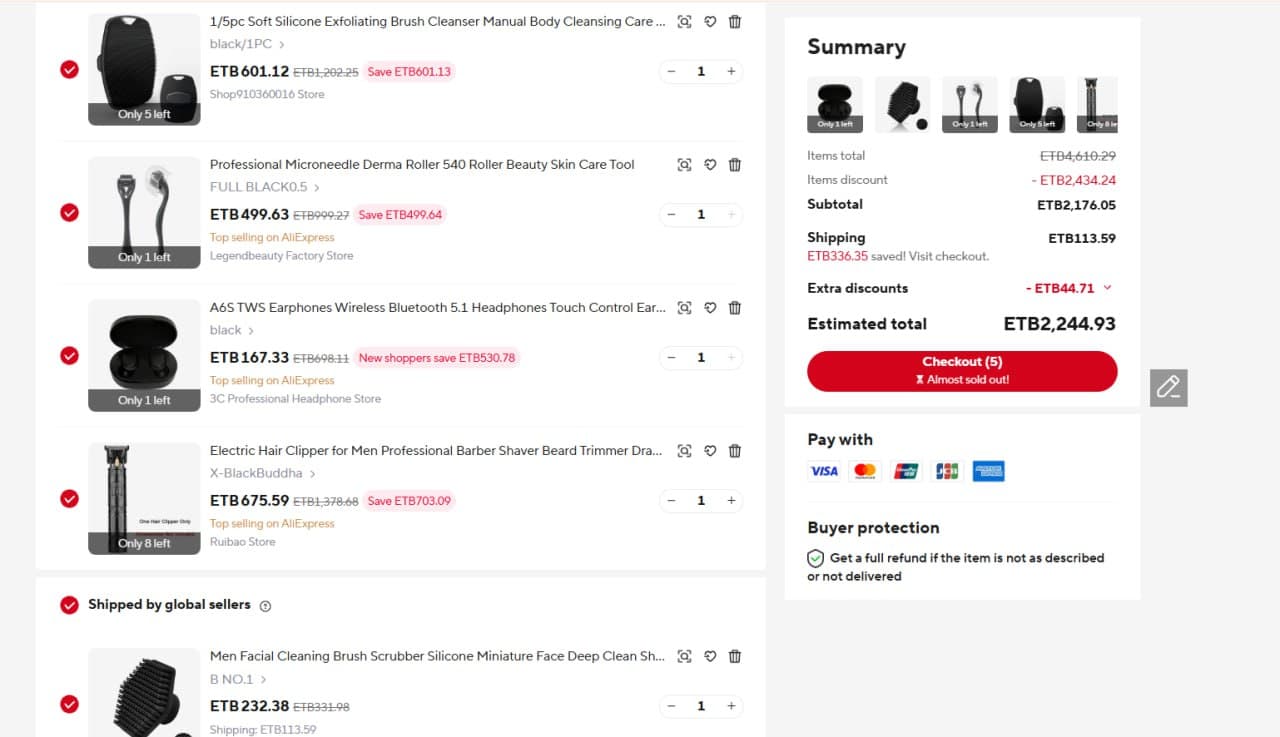The image size is (1280, 737).
Task: Find similar items for A6S Earphones
Action: point(684,308)
